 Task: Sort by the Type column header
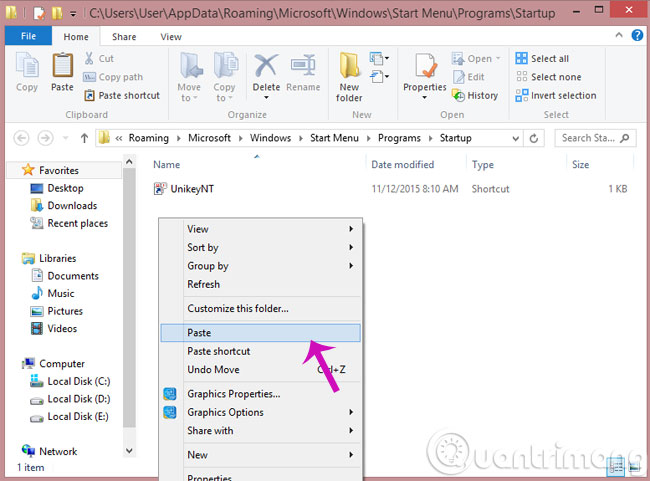[483, 165]
